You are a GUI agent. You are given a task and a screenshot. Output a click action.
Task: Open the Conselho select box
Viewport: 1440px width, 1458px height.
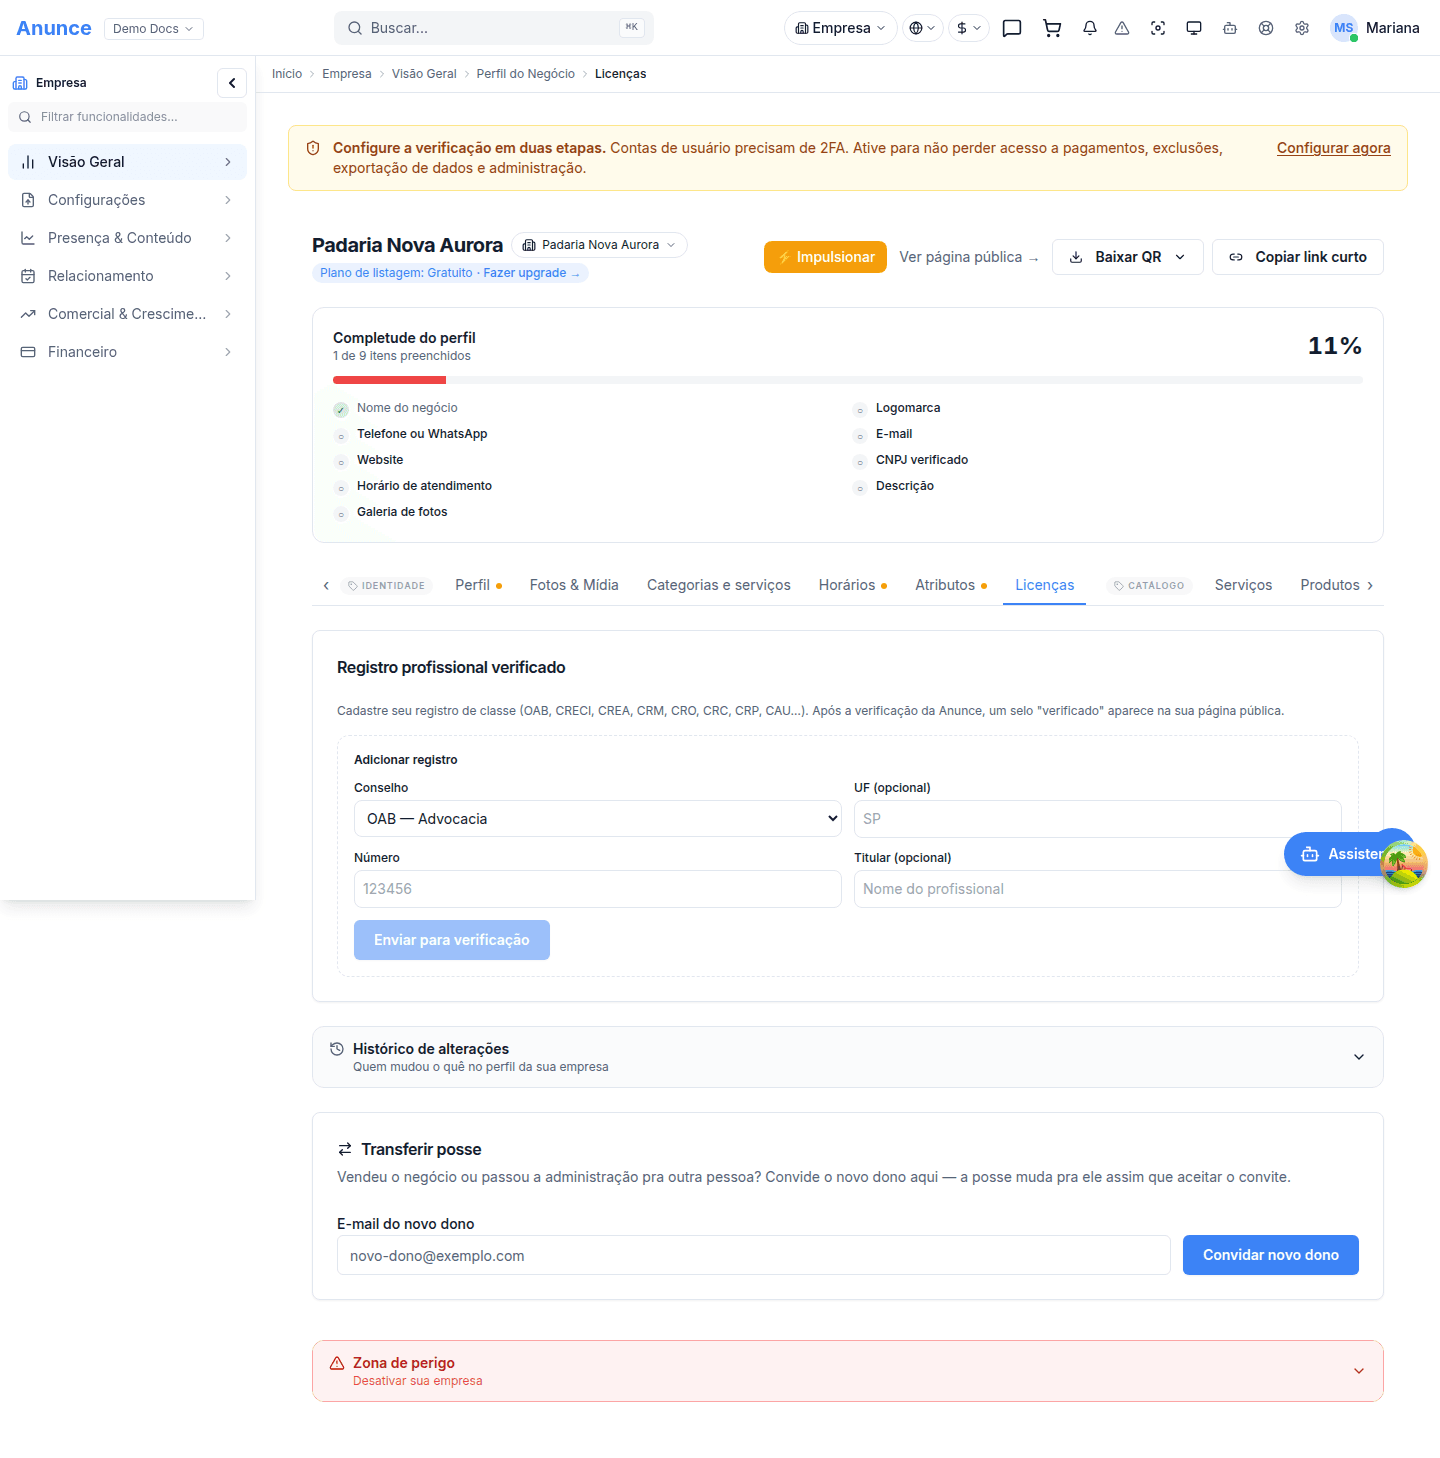tap(598, 819)
